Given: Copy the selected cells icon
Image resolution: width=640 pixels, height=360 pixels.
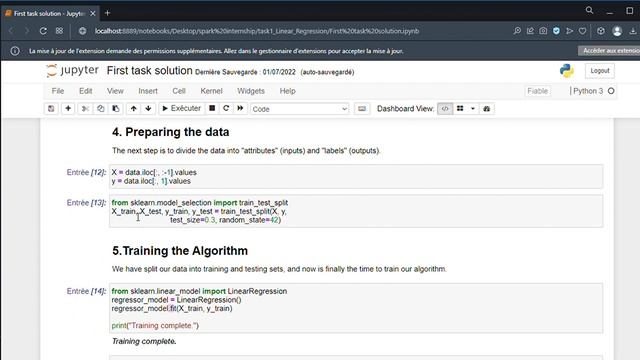Looking at the screenshot, I should pos(100,109).
